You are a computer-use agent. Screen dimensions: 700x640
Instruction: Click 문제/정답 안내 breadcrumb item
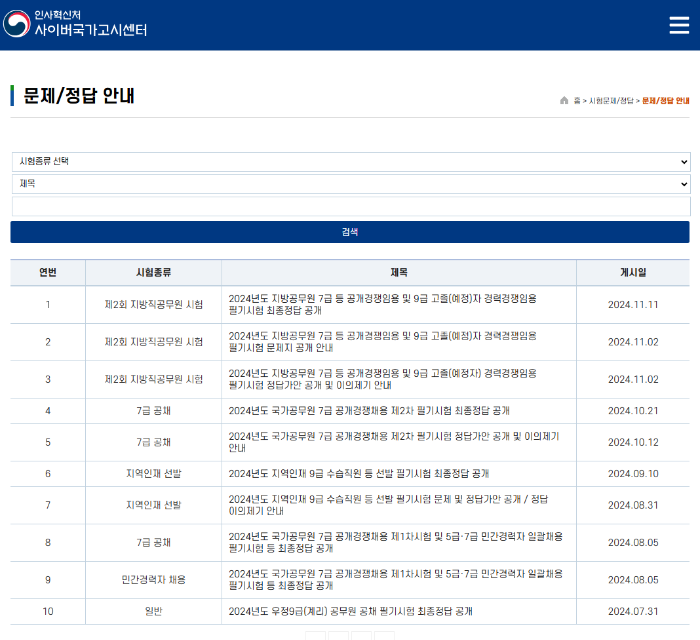click(666, 101)
